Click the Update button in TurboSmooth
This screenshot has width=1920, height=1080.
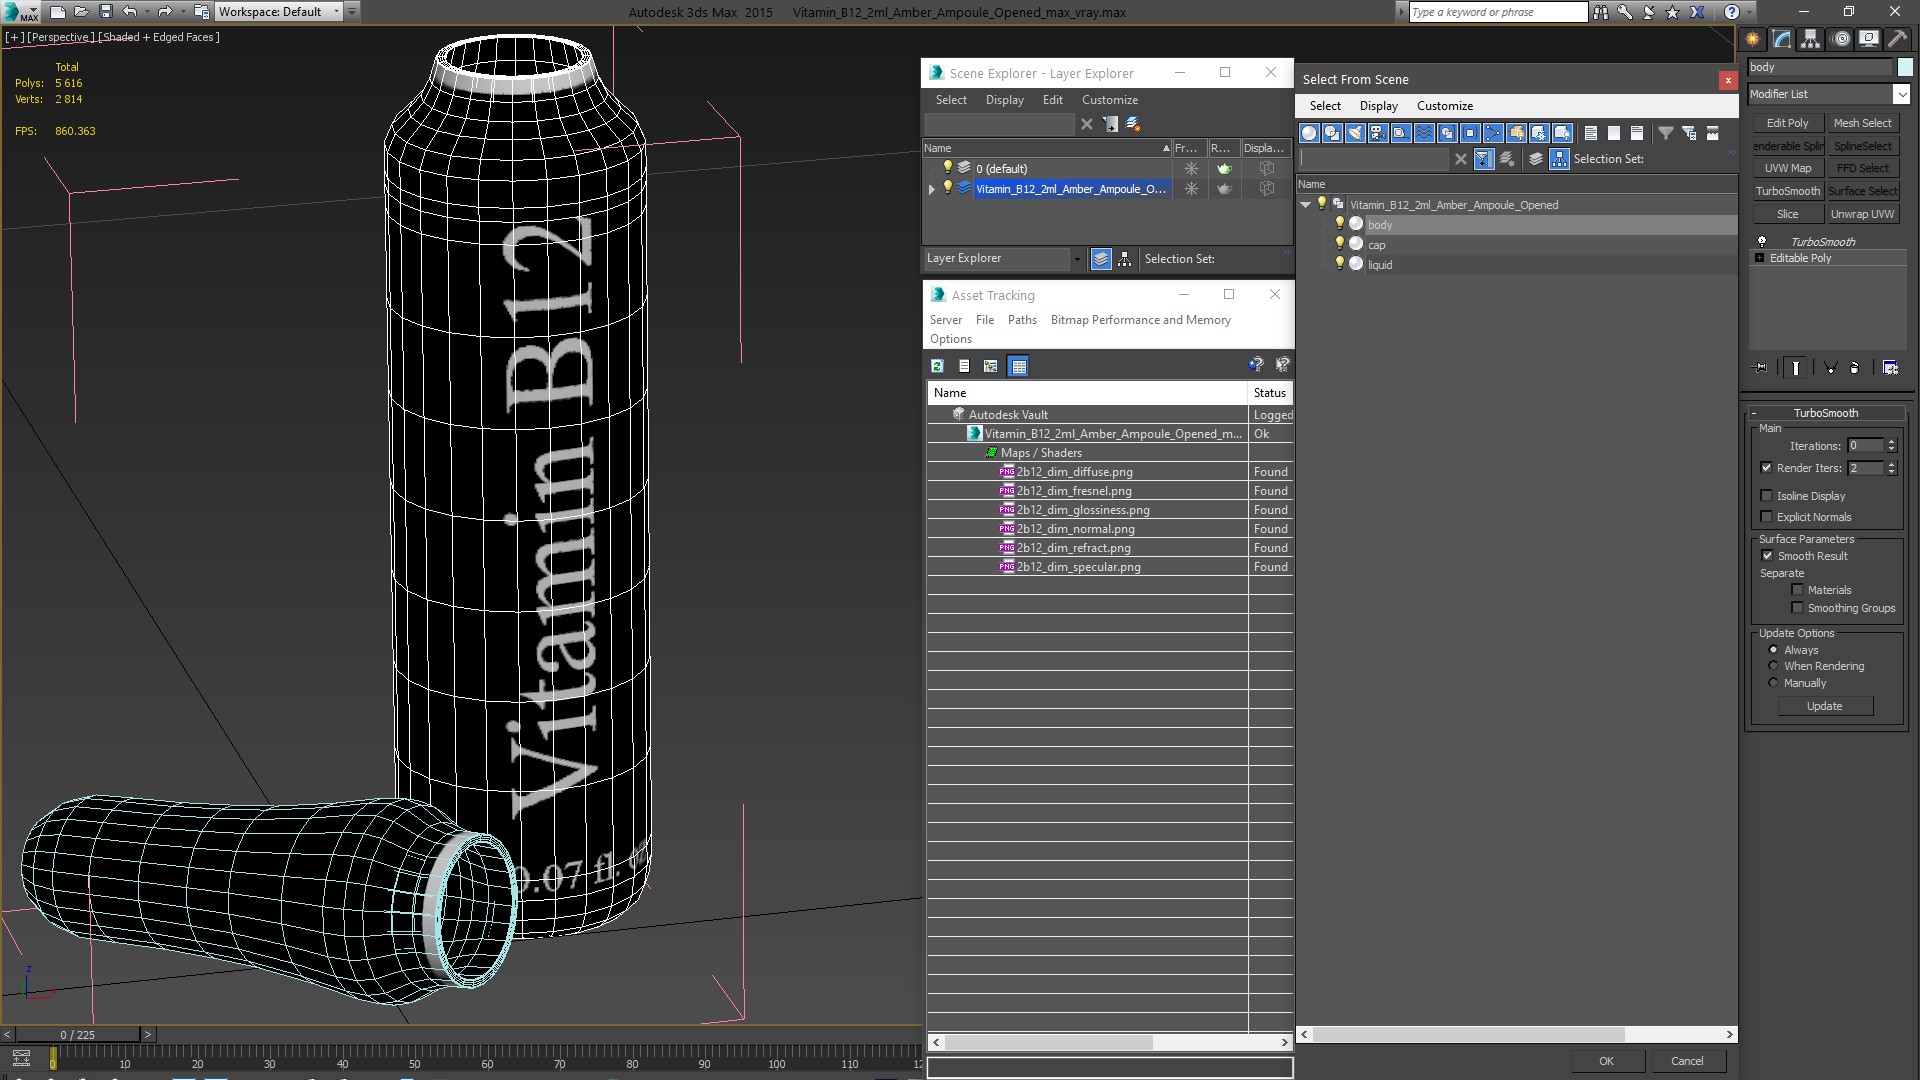click(x=1825, y=705)
